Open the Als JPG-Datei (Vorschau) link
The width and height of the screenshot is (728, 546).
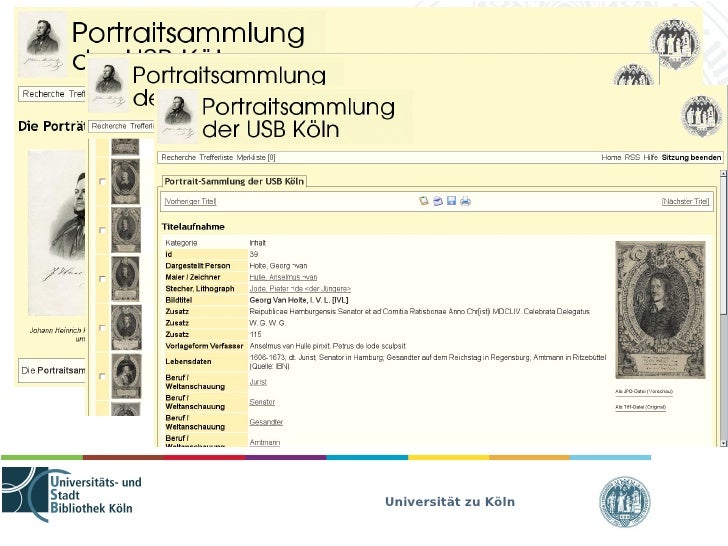click(x=644, y=391)
